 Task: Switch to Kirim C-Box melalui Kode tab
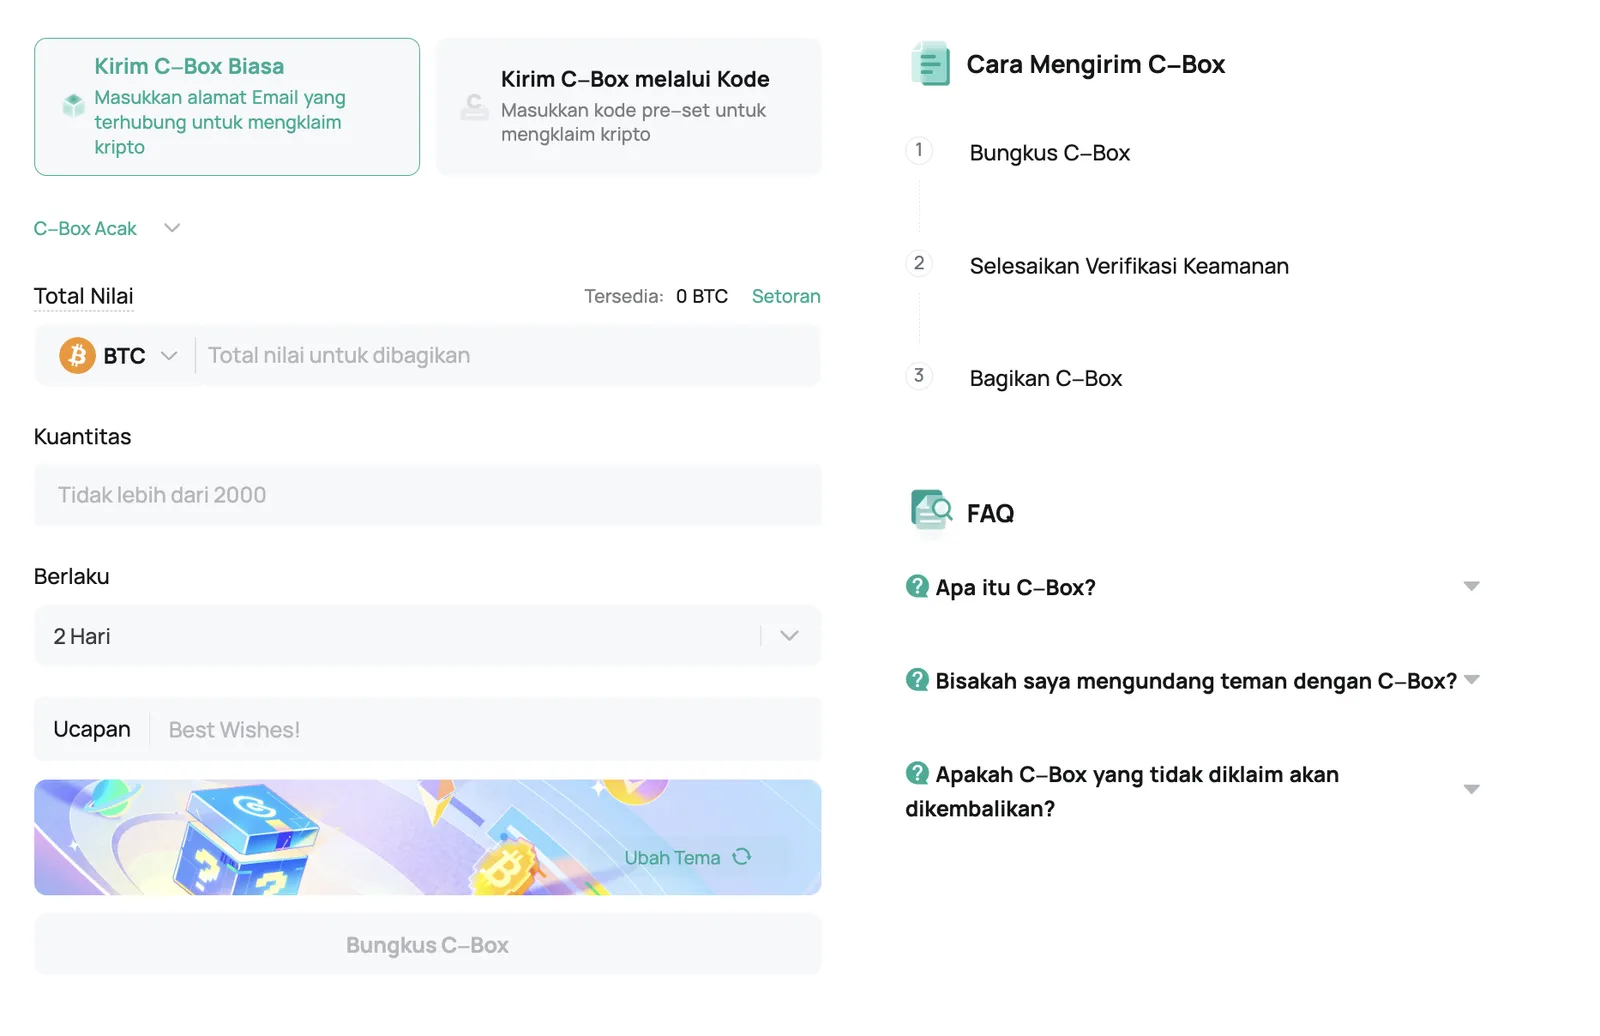[x=629, y=107]
